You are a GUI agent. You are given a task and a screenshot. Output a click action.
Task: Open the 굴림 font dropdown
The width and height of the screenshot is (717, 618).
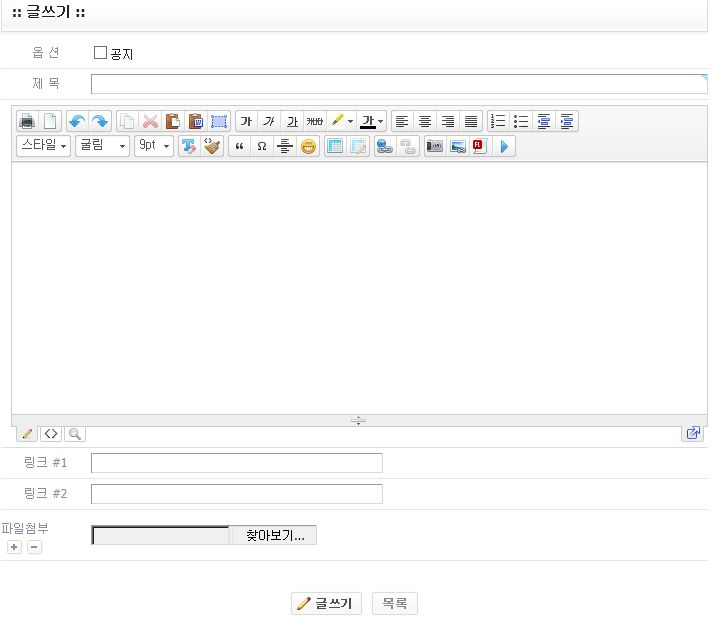click(x=102, y=146)
